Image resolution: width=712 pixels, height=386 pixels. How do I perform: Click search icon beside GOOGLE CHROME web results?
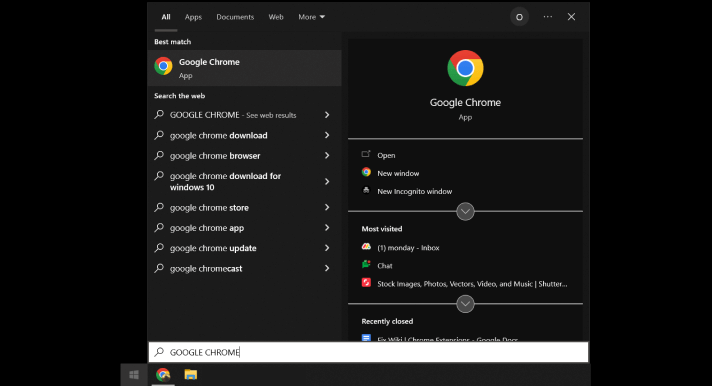(x=159, y=114)
